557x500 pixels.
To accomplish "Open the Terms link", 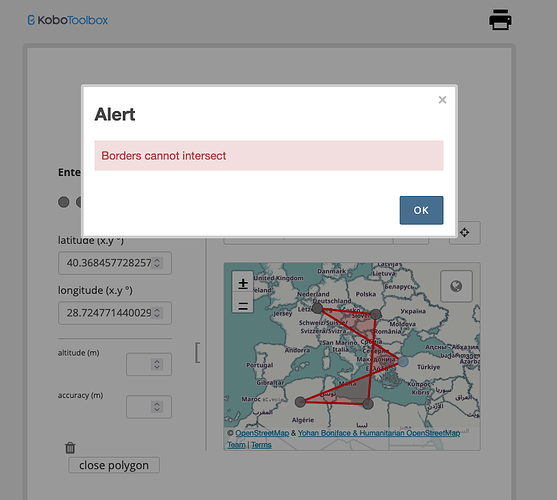I will [261, 445].
